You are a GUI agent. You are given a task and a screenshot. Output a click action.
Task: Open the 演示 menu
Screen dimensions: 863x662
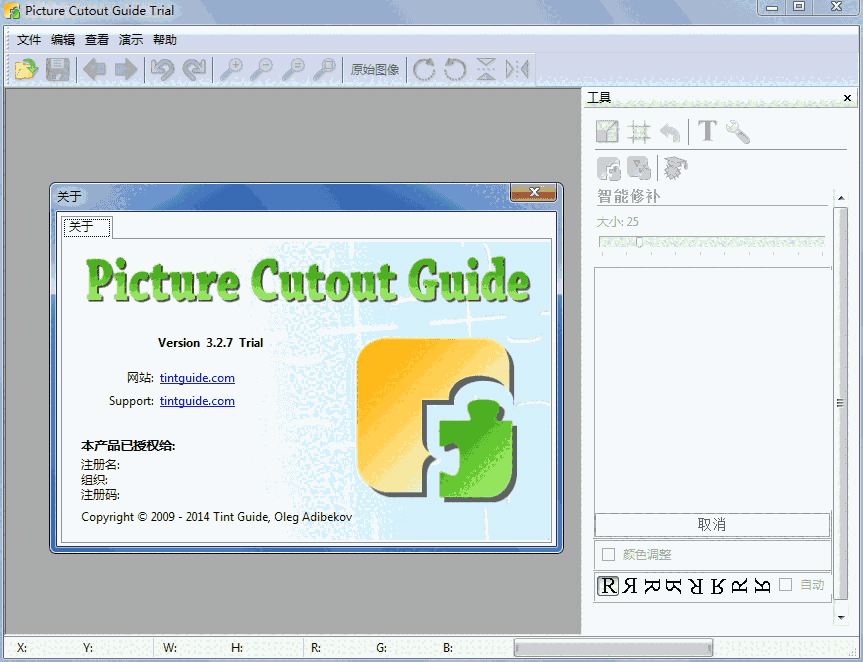pos(131,40)
